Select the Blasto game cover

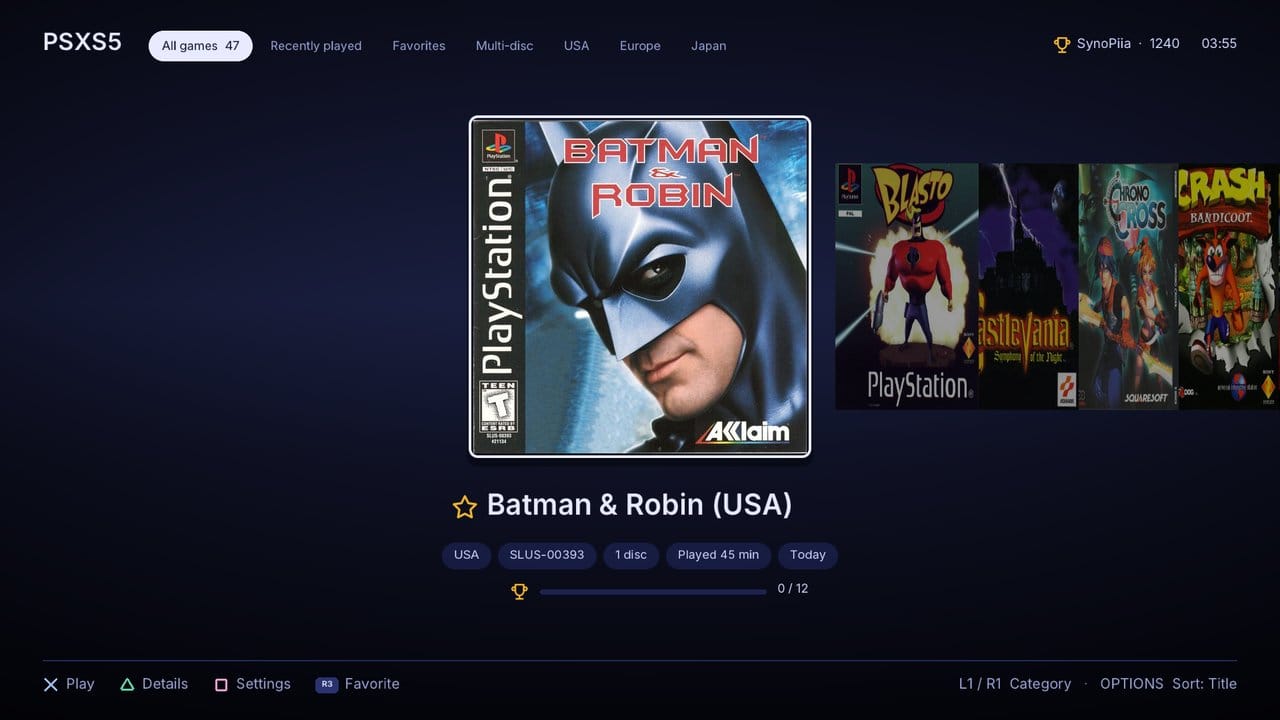[x=907, y=286]
